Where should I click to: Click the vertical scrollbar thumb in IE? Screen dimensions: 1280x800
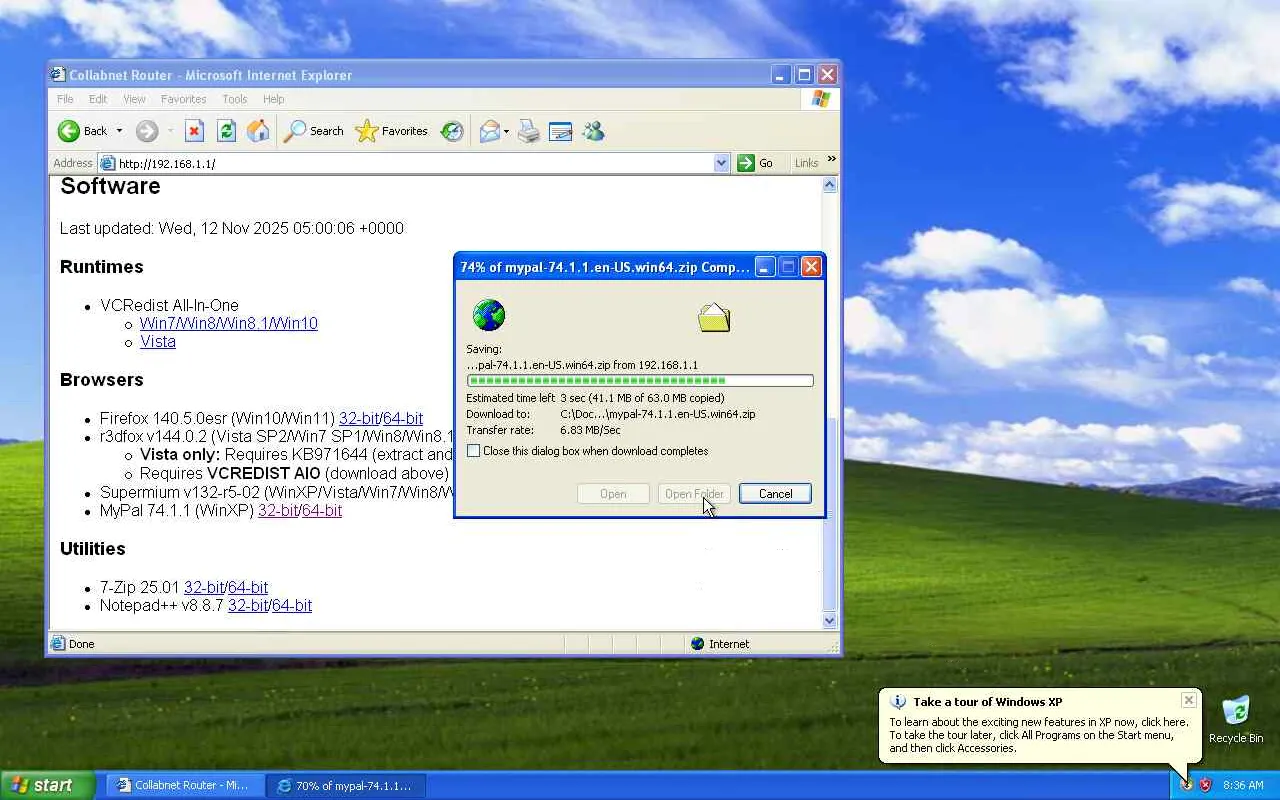click(829, 513)
